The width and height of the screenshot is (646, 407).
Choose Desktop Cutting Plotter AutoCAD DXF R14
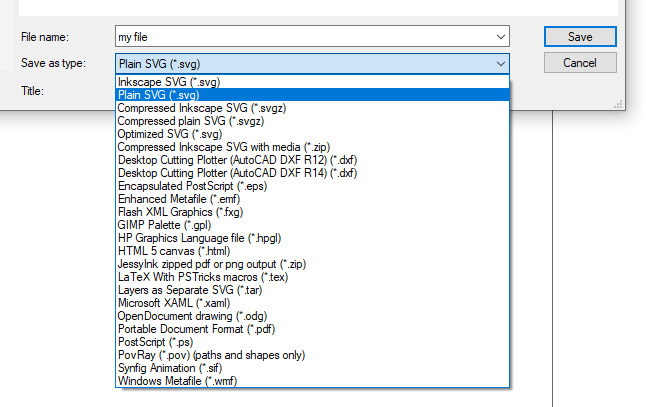312,173
